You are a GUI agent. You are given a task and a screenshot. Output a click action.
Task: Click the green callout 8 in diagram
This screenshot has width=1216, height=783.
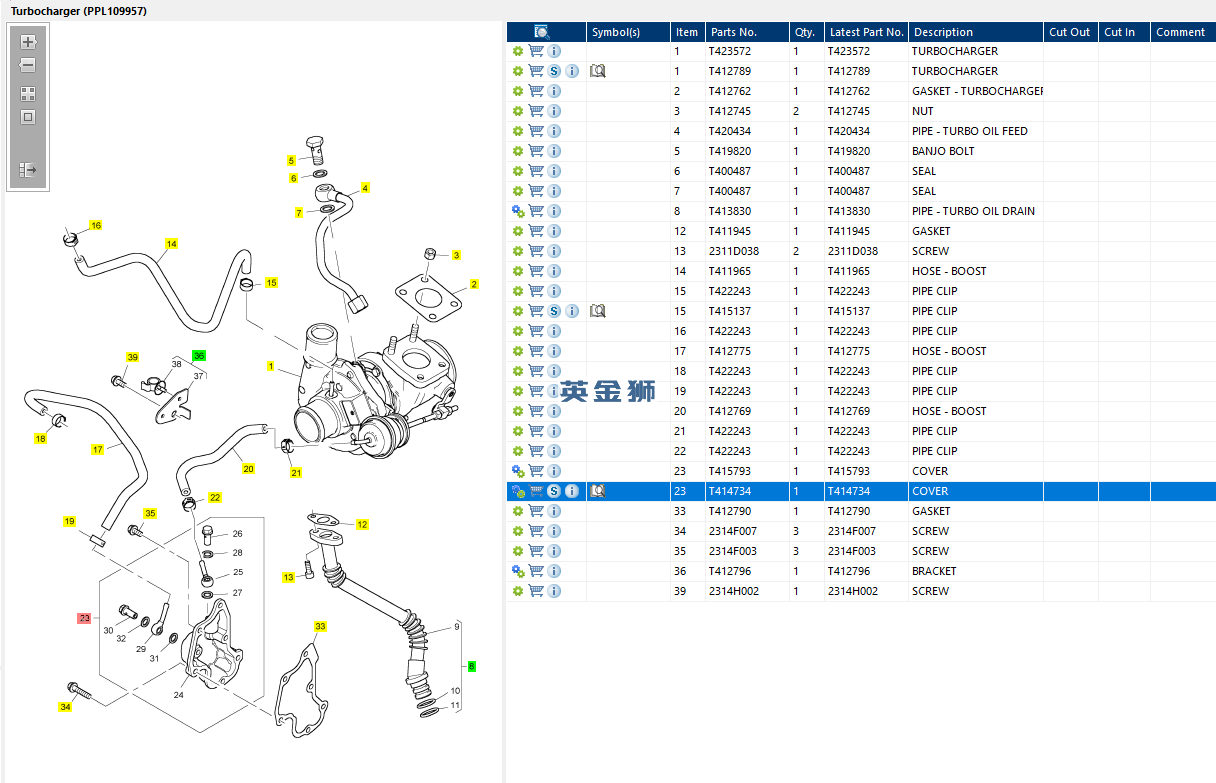point(472,666)
